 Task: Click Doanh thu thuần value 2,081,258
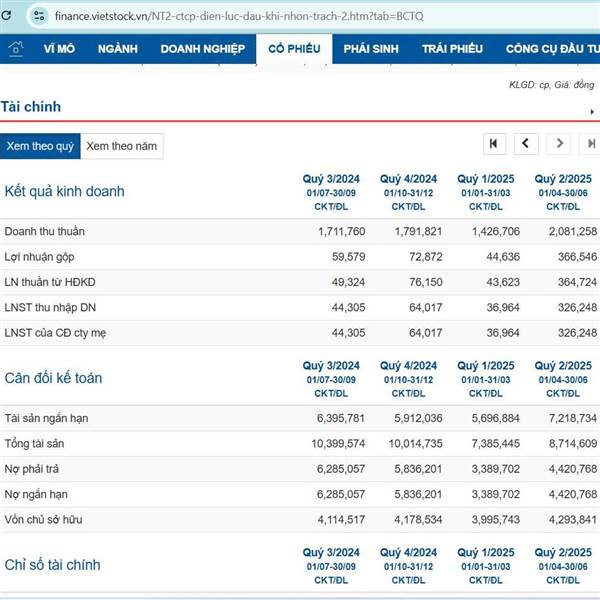click(573, 231)
